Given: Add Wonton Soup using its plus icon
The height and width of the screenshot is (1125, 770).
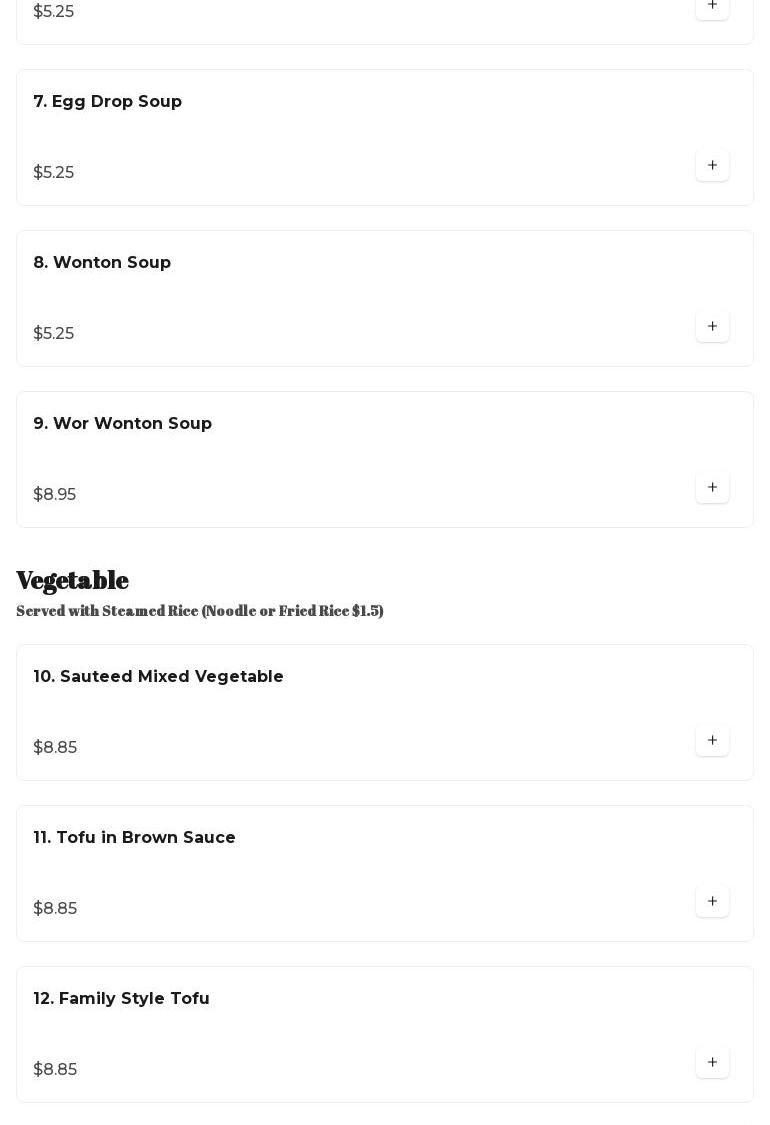Looking at the screenshot, I should tap(712, 326).
